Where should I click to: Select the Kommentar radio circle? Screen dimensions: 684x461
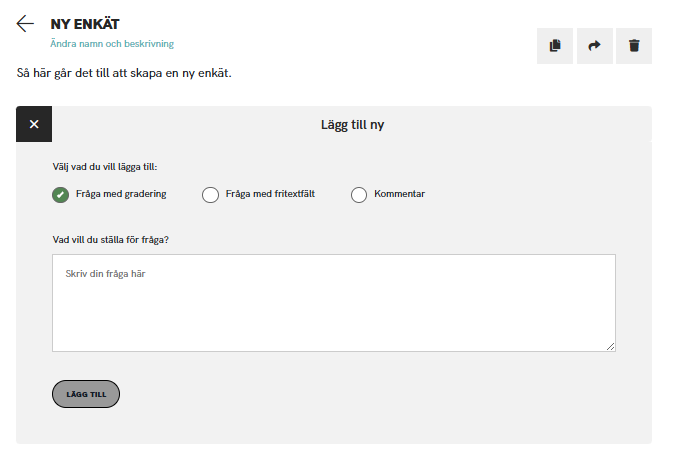tap(359, 195)
